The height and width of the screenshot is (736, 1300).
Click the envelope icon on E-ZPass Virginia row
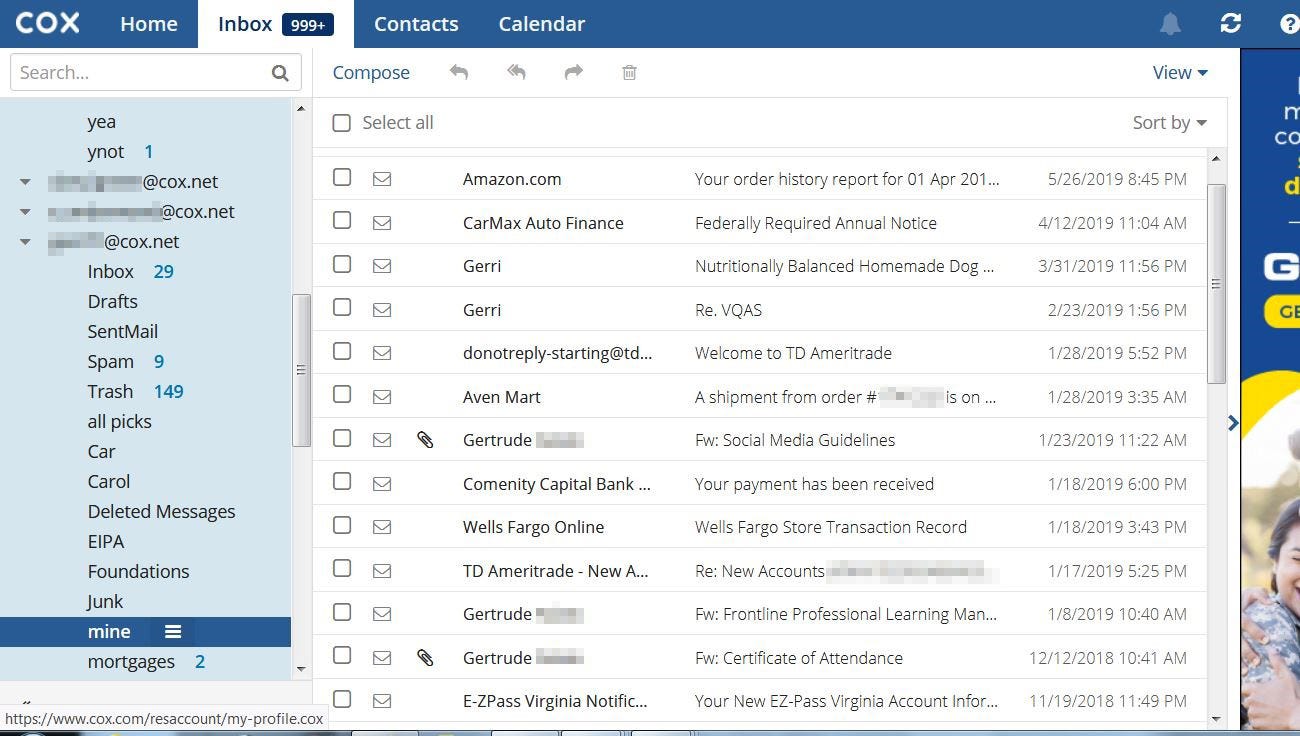(x=382, y=701)
